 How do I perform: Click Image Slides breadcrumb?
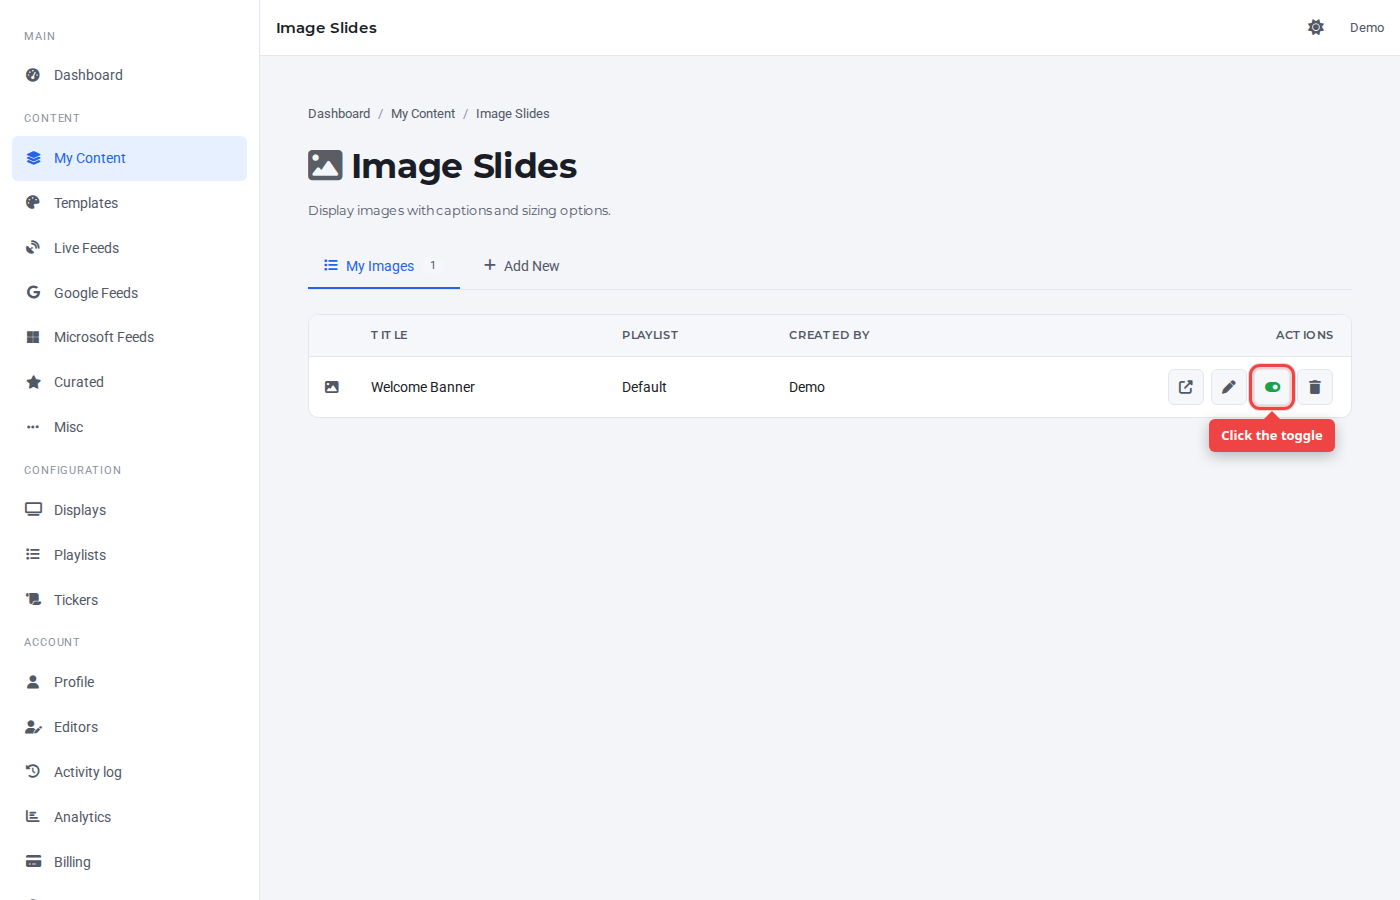pyautogui.click(x=513, y=114)
